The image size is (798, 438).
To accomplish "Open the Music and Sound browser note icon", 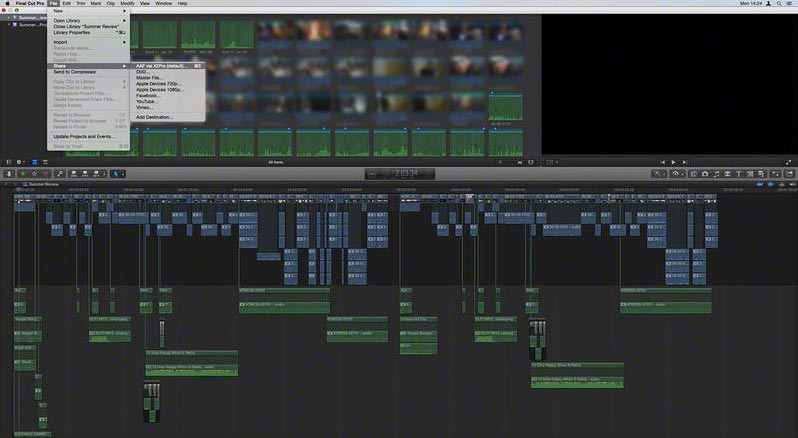I will [716, 174].
